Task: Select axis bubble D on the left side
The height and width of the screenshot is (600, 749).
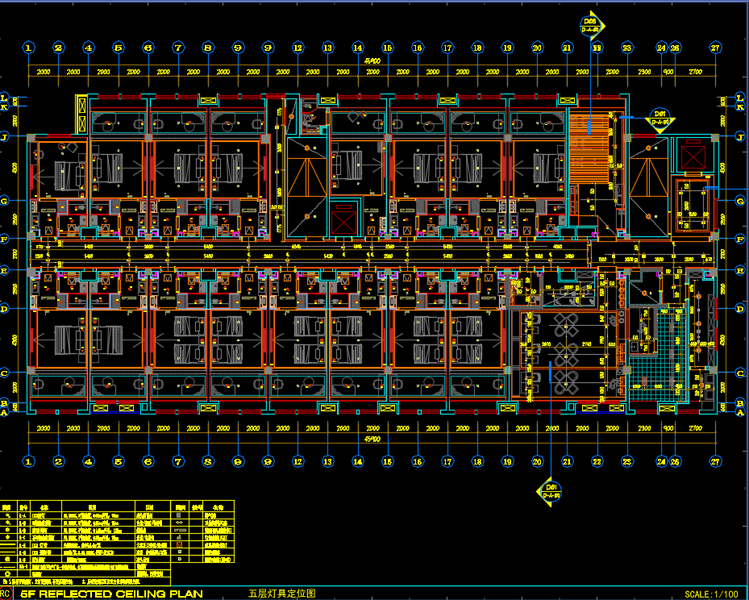Action: point(5,309)
